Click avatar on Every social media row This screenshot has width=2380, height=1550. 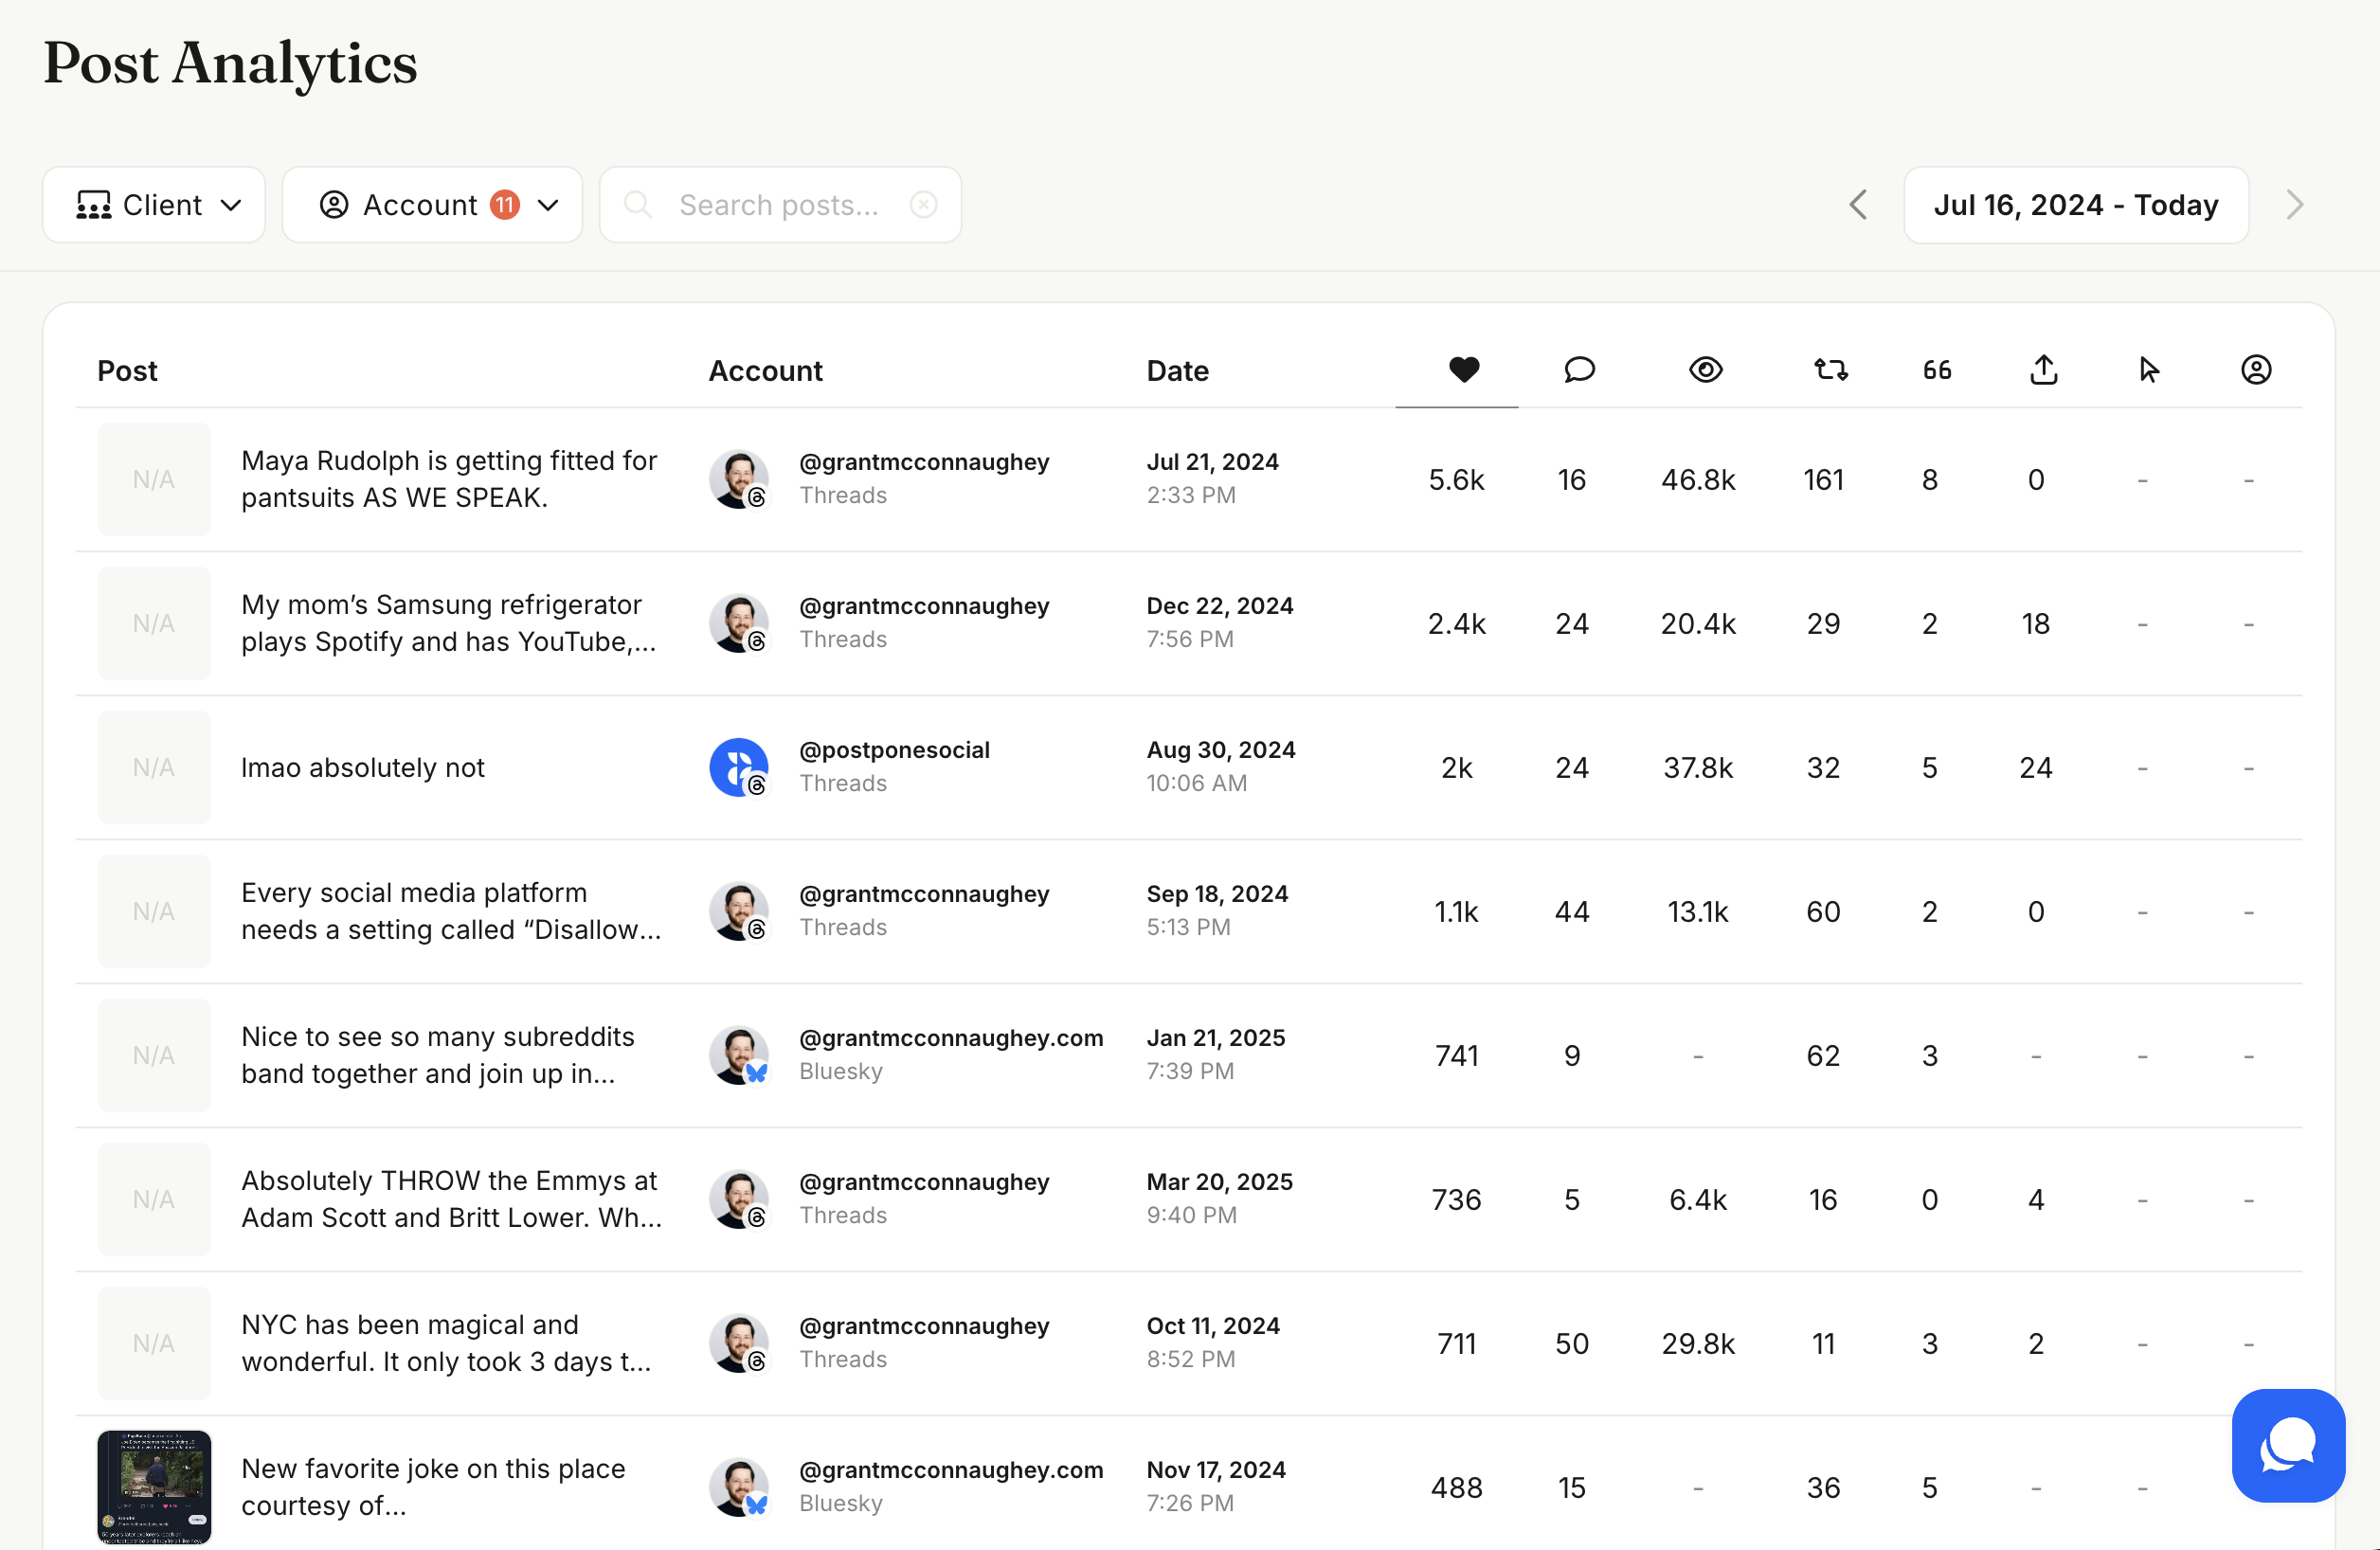738,911
